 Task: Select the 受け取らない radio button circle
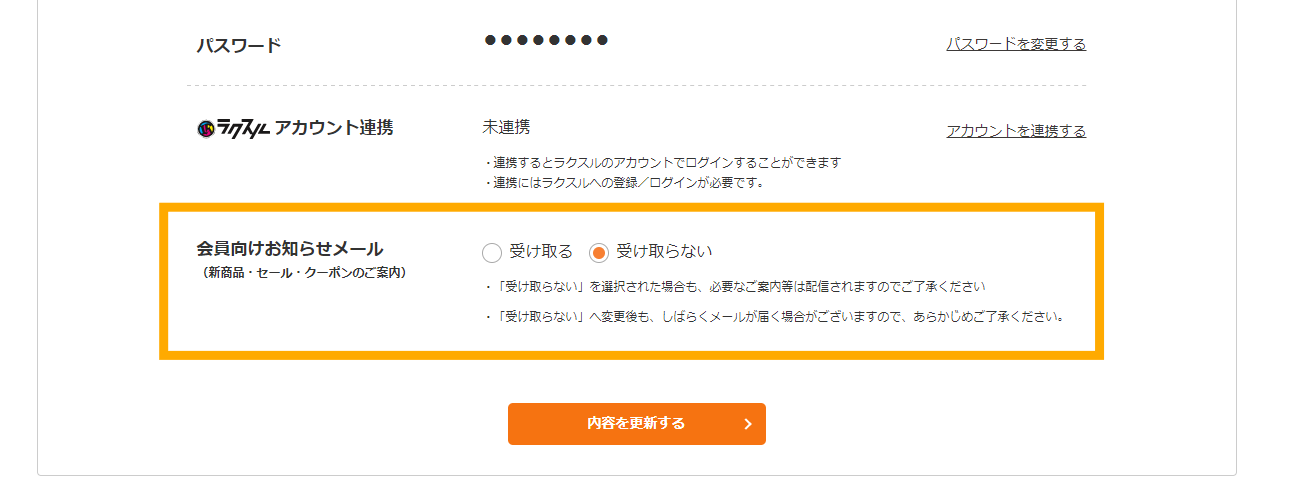599,253
